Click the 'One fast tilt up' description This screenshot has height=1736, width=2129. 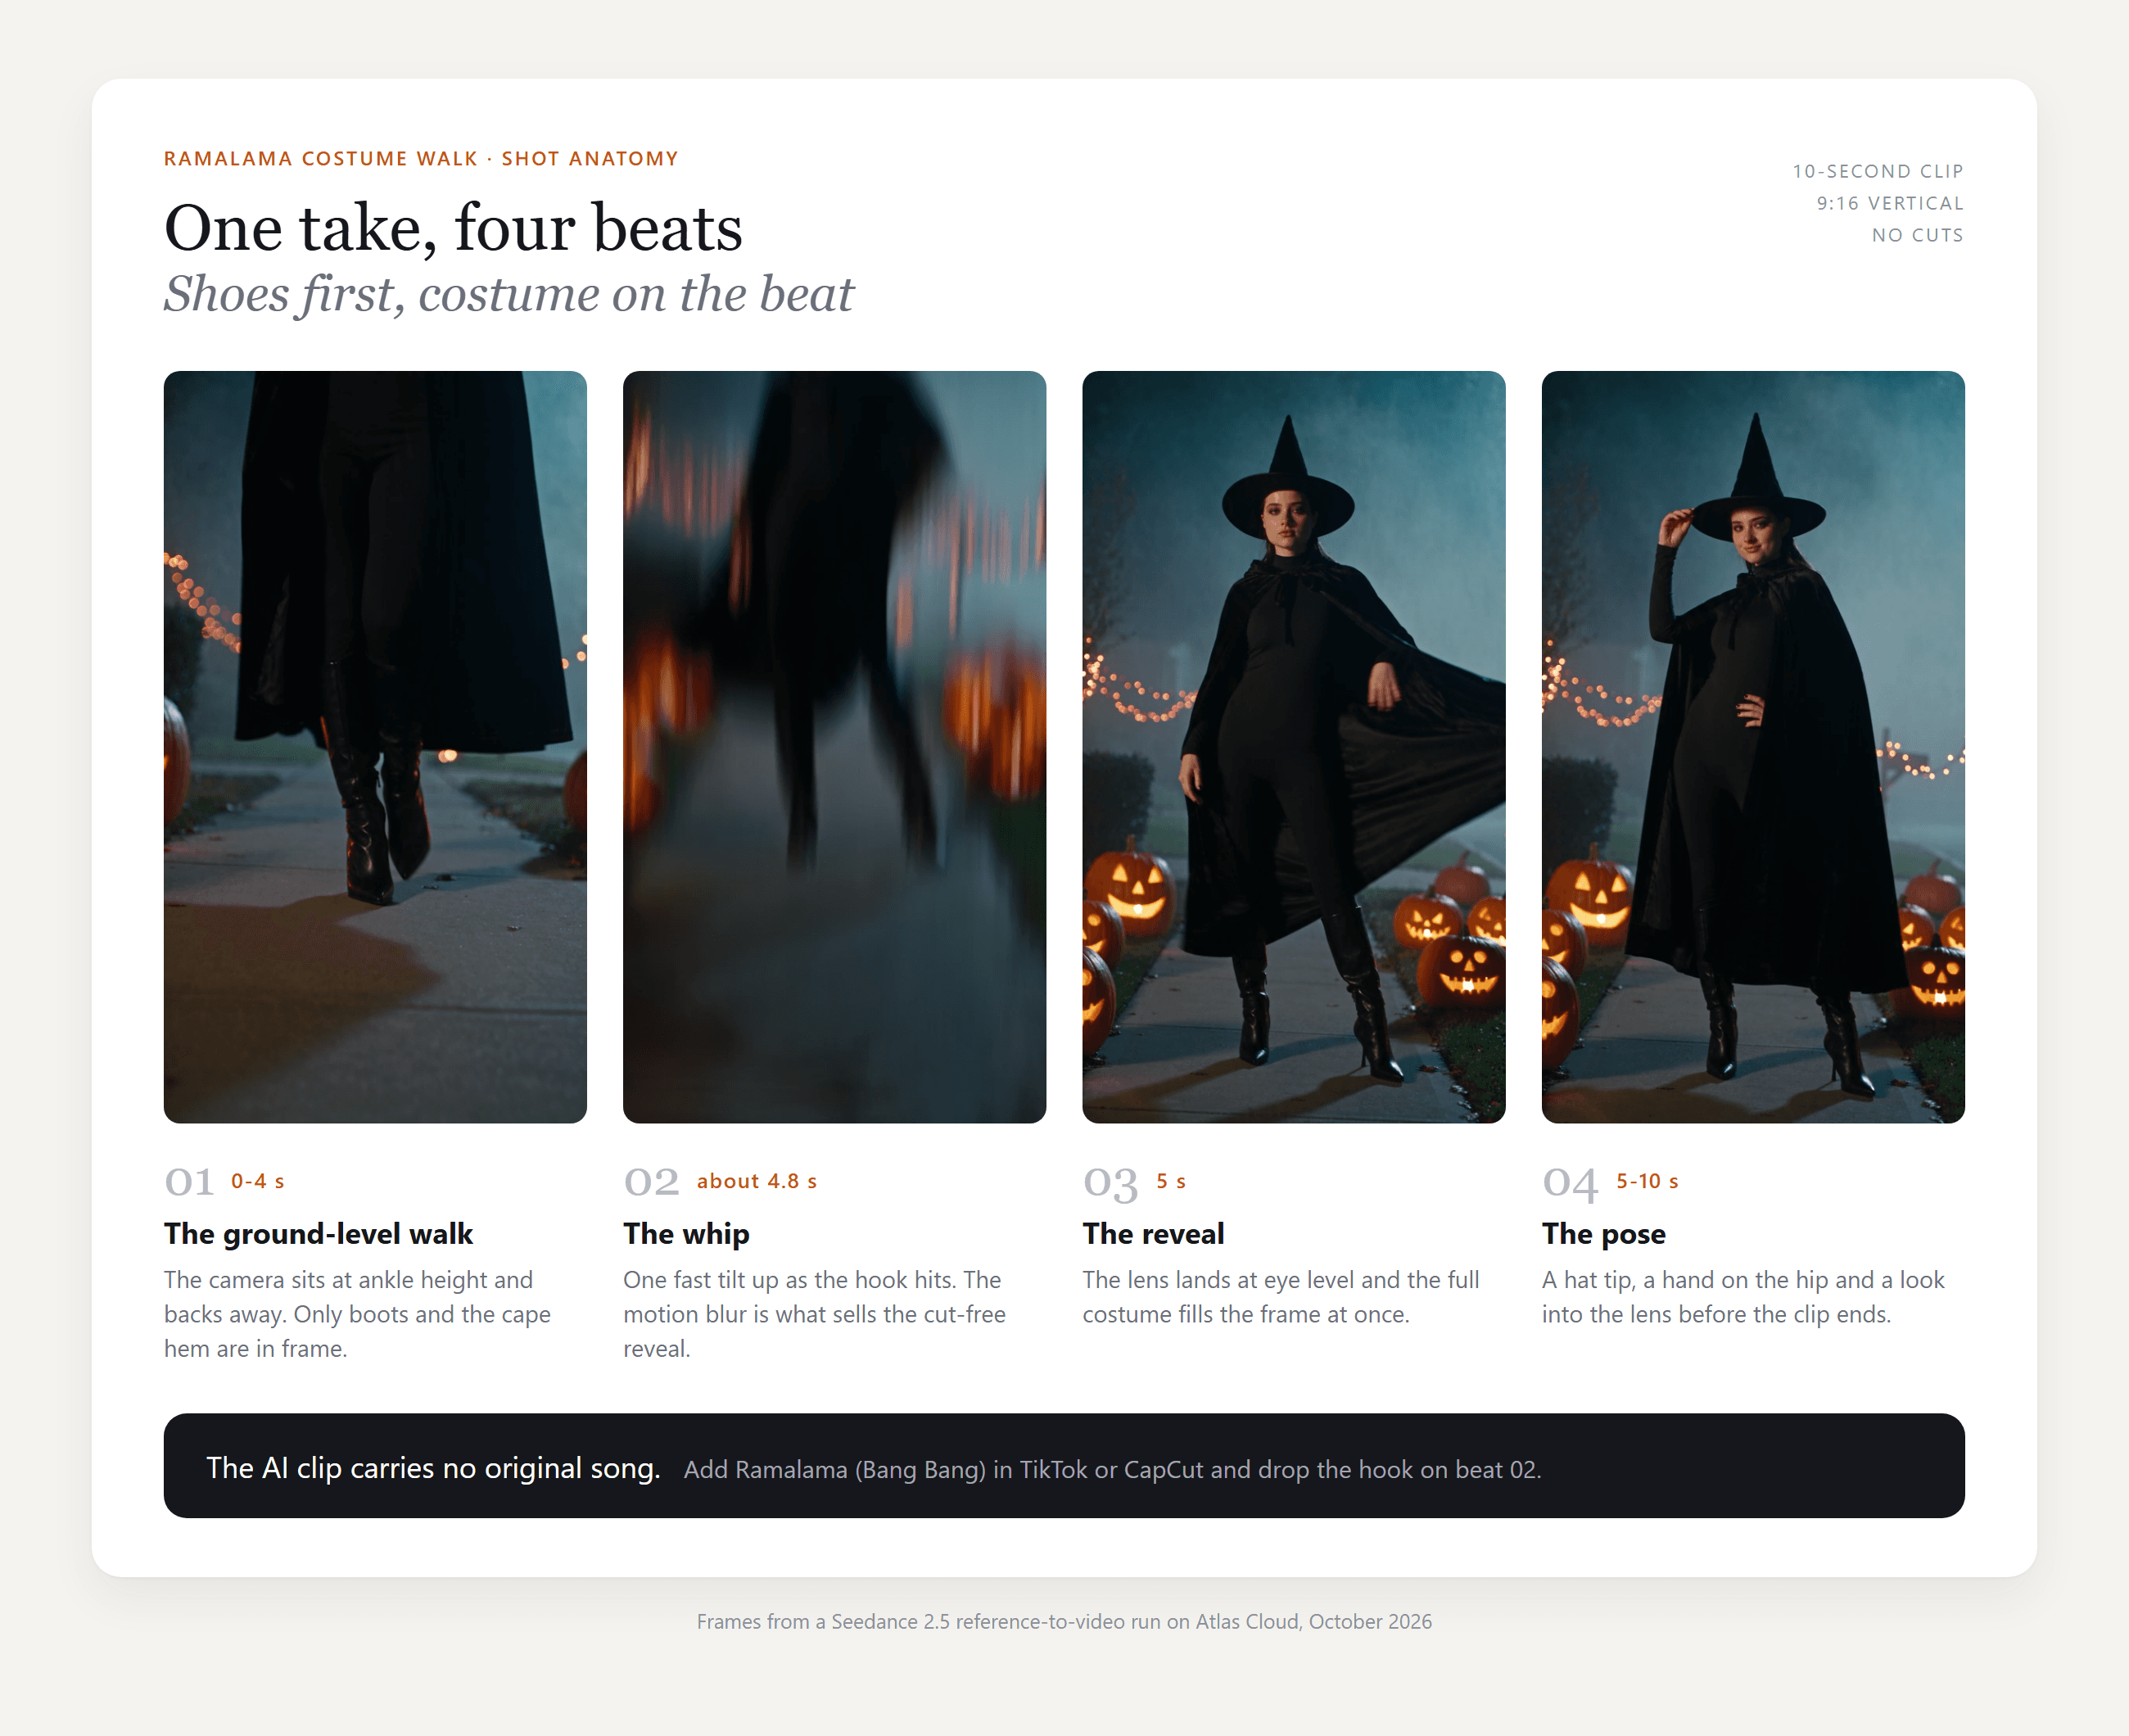(x=814, y=1314)
